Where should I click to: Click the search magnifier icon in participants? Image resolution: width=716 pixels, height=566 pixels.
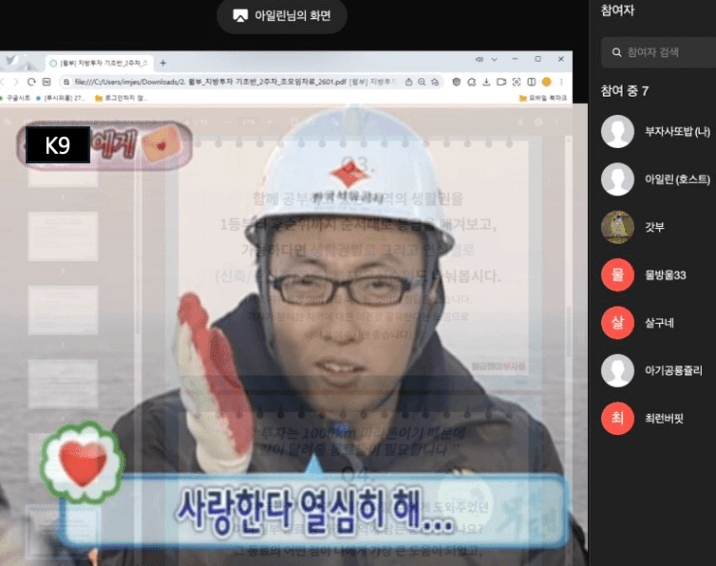616,52
